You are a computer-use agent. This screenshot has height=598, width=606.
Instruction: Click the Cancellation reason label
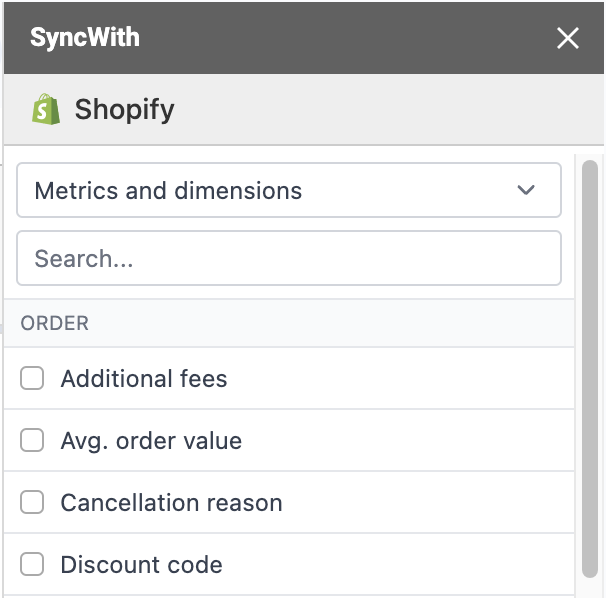tap(172, 503)
